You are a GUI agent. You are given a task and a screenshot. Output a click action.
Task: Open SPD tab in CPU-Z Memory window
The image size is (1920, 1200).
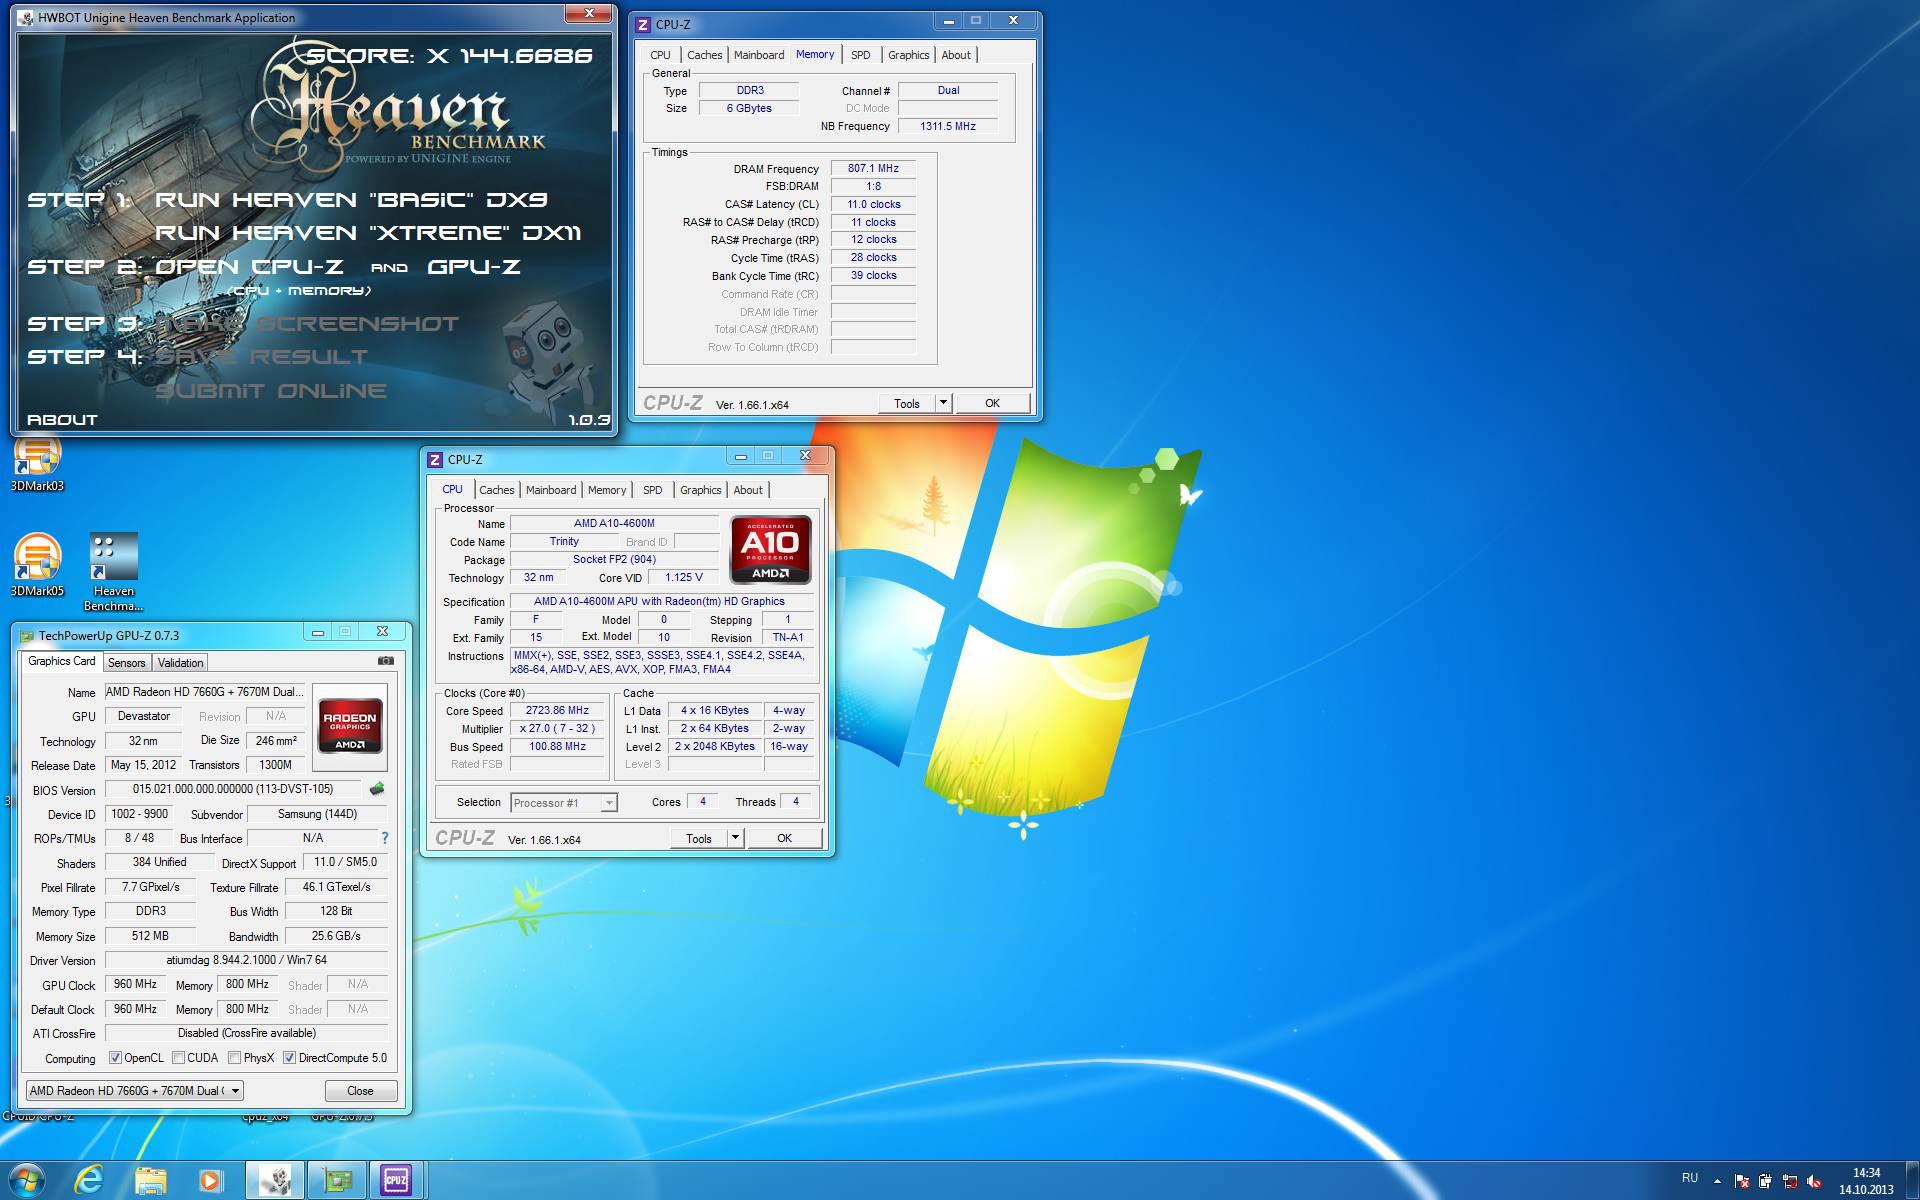pos(861,55)
